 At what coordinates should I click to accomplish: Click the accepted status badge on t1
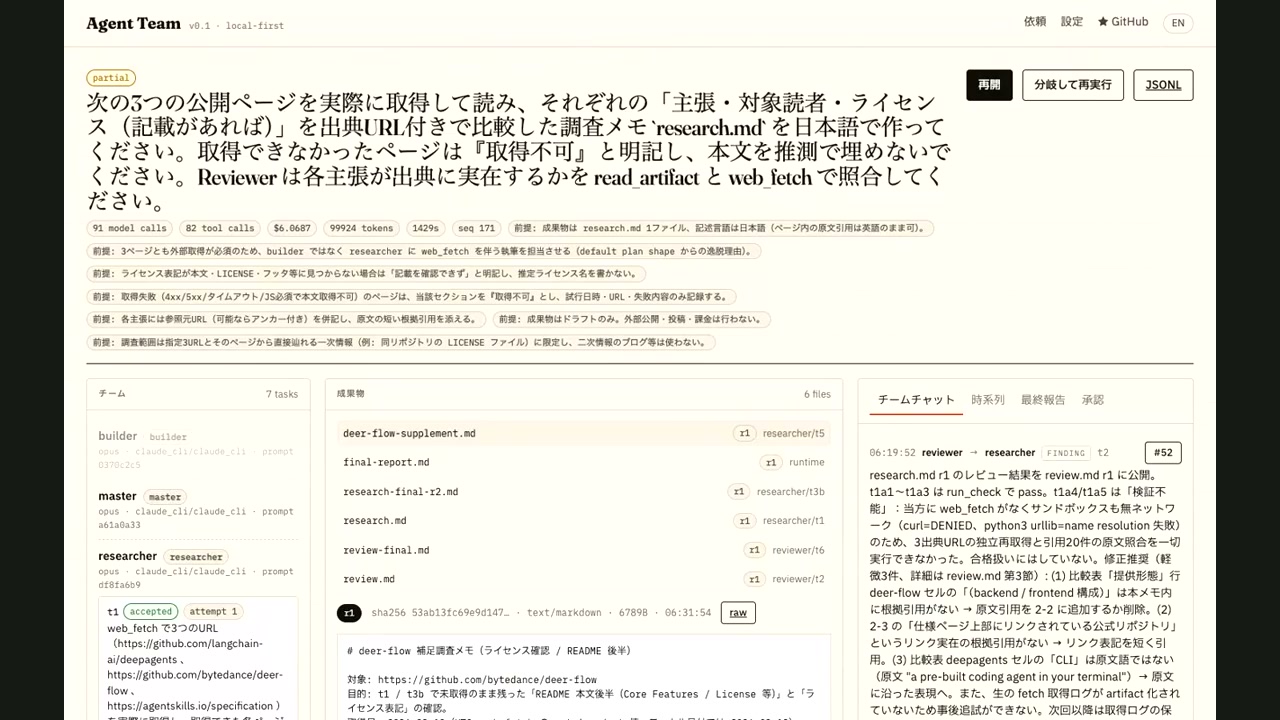pyautogui.click(x=151, y=611)
